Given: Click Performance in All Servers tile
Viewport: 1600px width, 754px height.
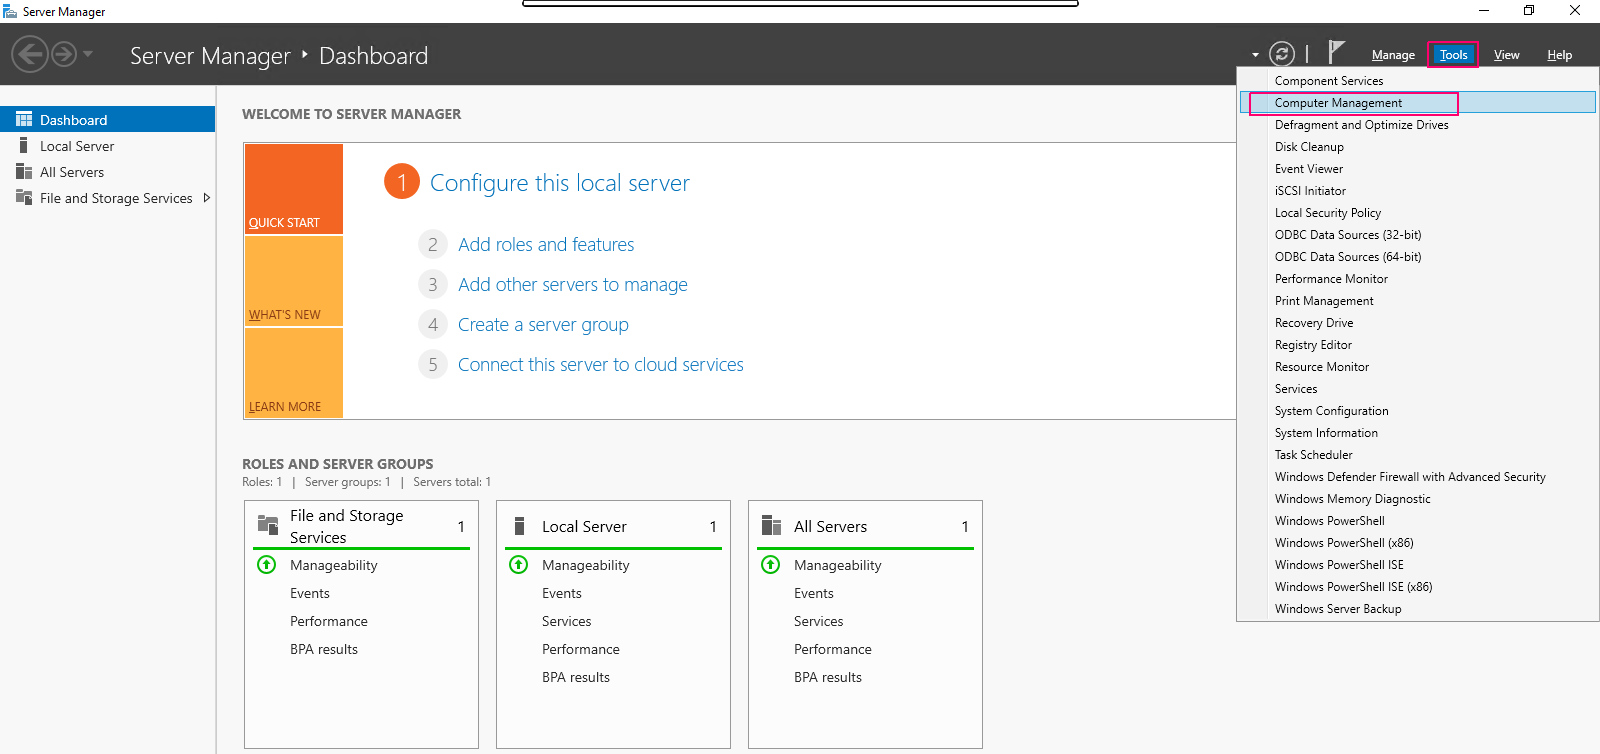Looking at the screenshot, I should 833,649.
